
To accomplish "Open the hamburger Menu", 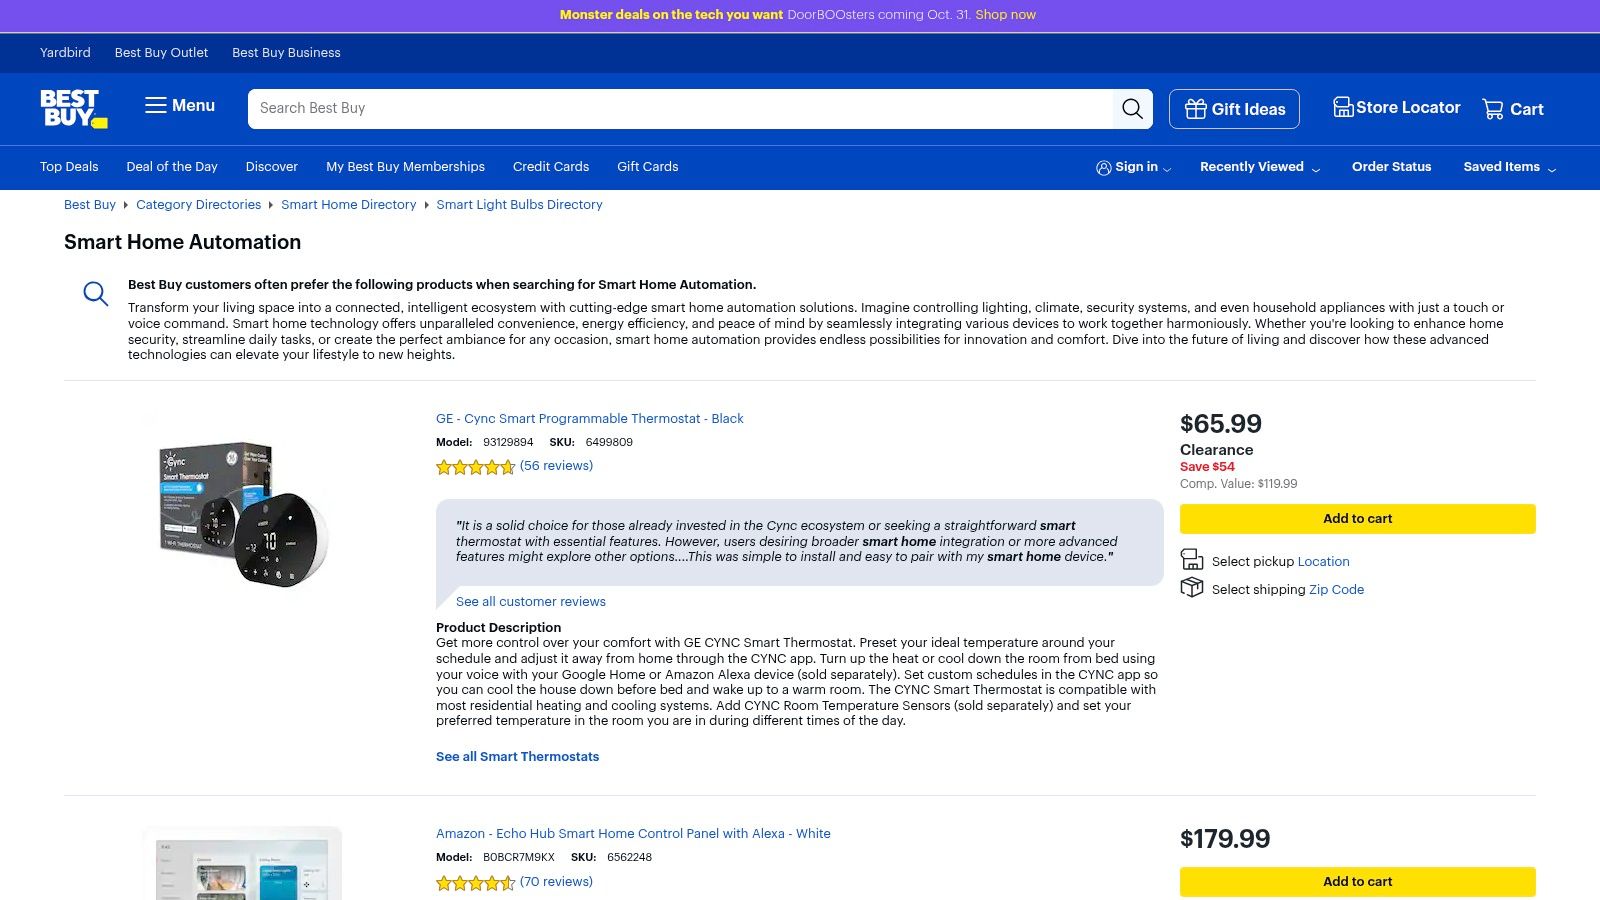I will [180, 106].
